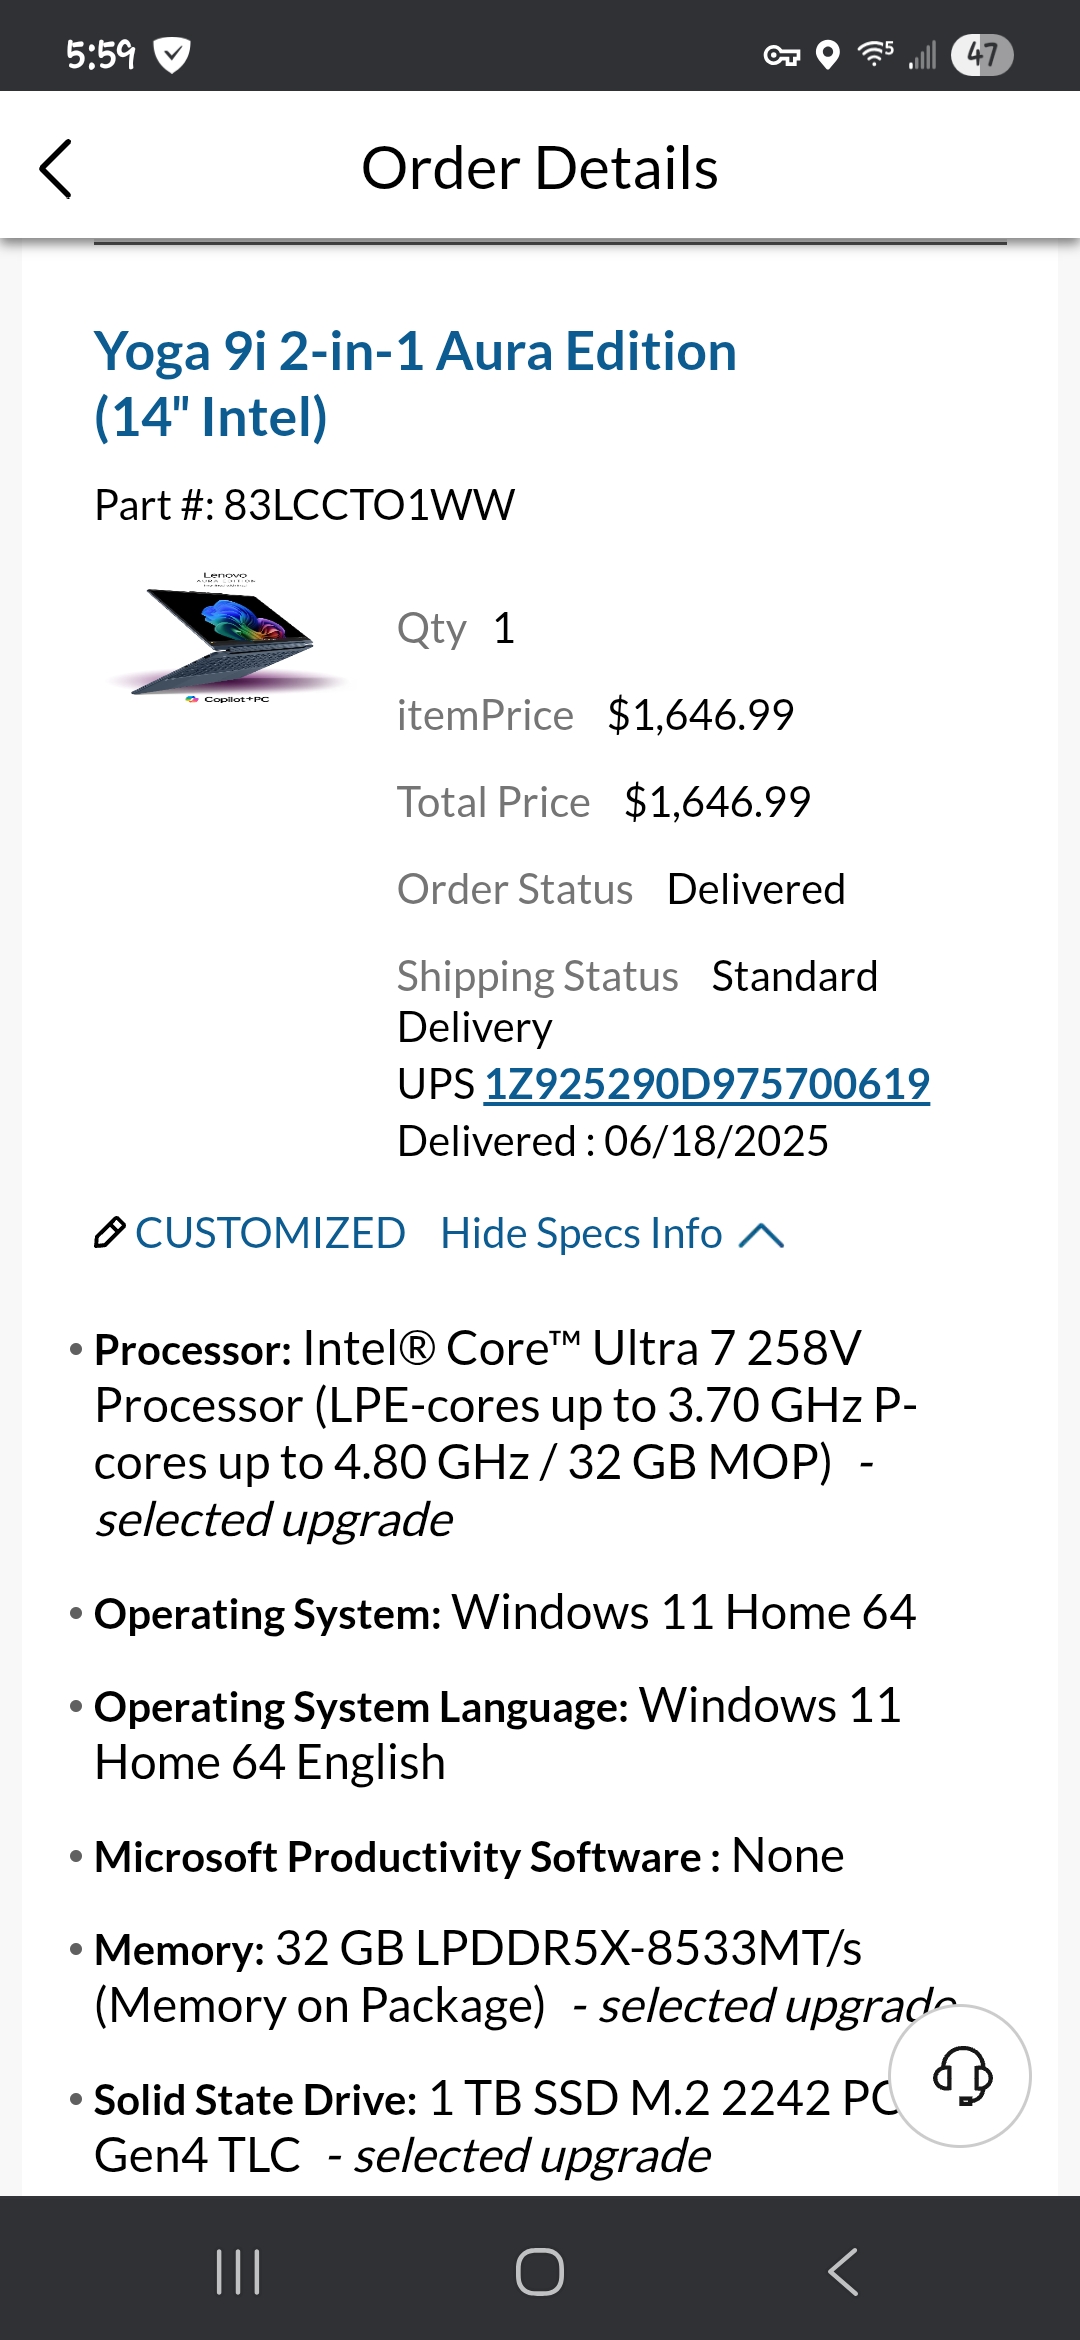This screenshot has width=1080, height=2340.
Task: Open UPS tracking link 1Z925290D975700619
Action: coord(707,1083)
